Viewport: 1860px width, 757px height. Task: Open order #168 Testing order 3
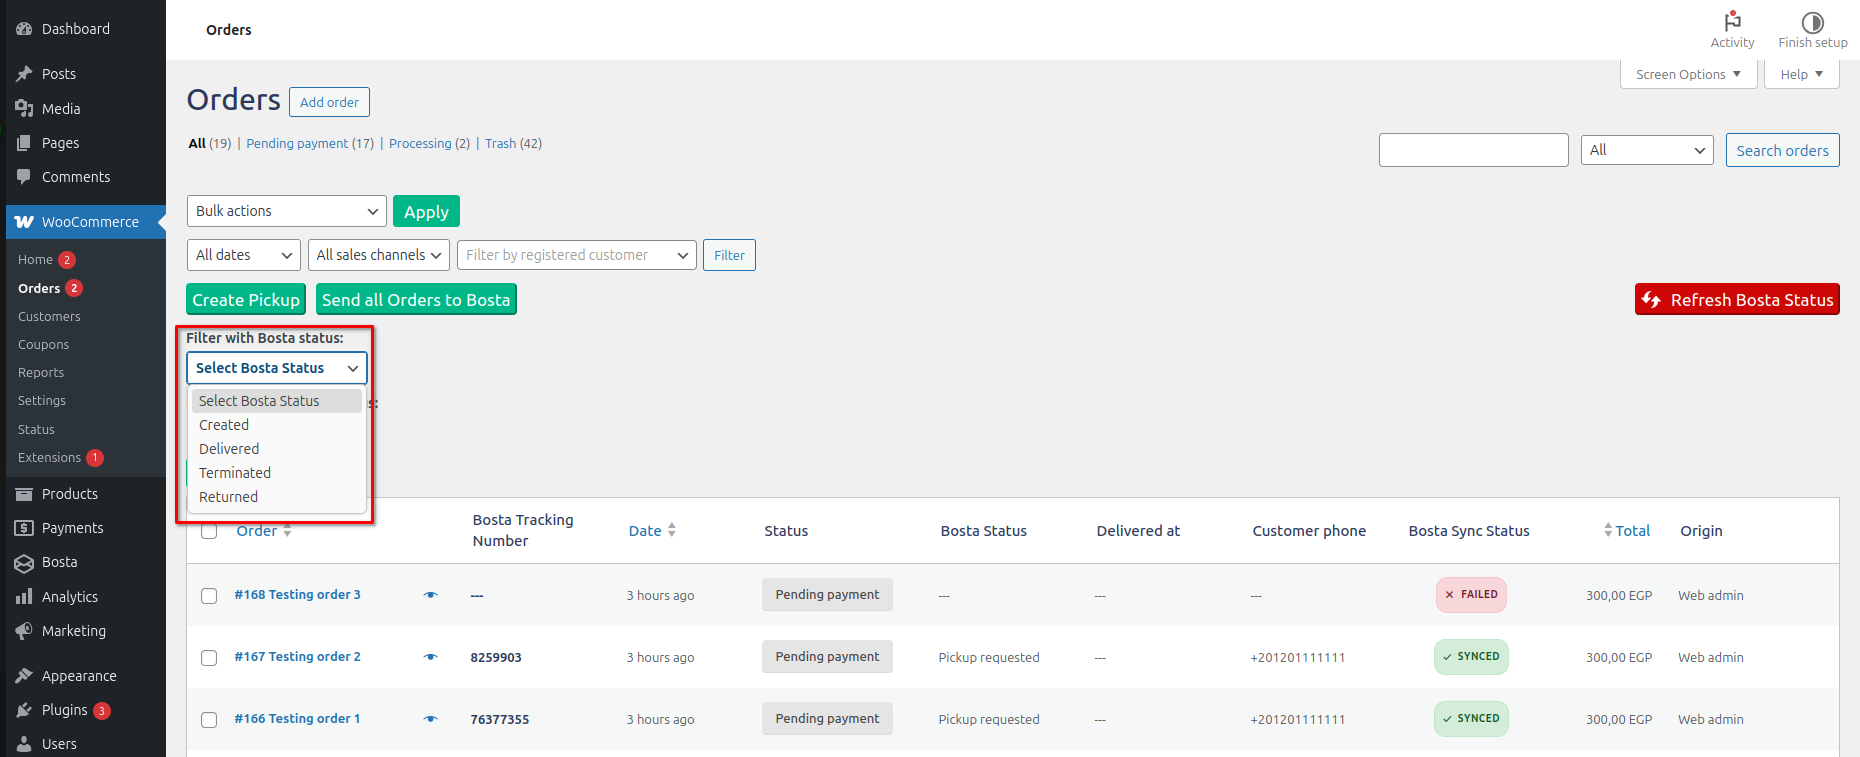pos(297,594)
